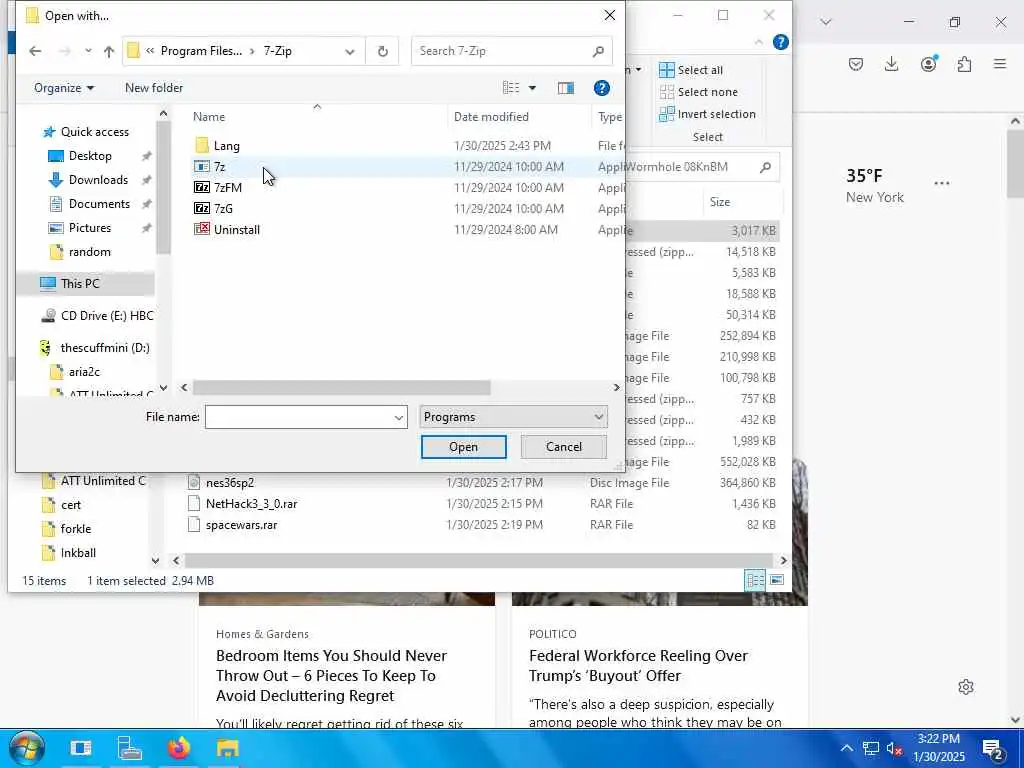Open weather widget more options

(942, 184)
